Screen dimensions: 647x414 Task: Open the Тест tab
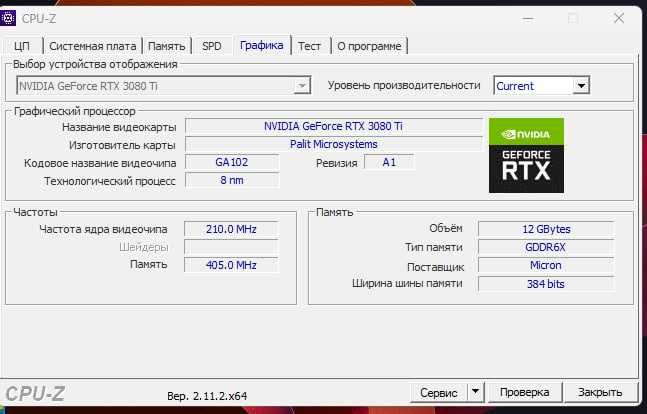pyautogui.click(x=309, y=46)
